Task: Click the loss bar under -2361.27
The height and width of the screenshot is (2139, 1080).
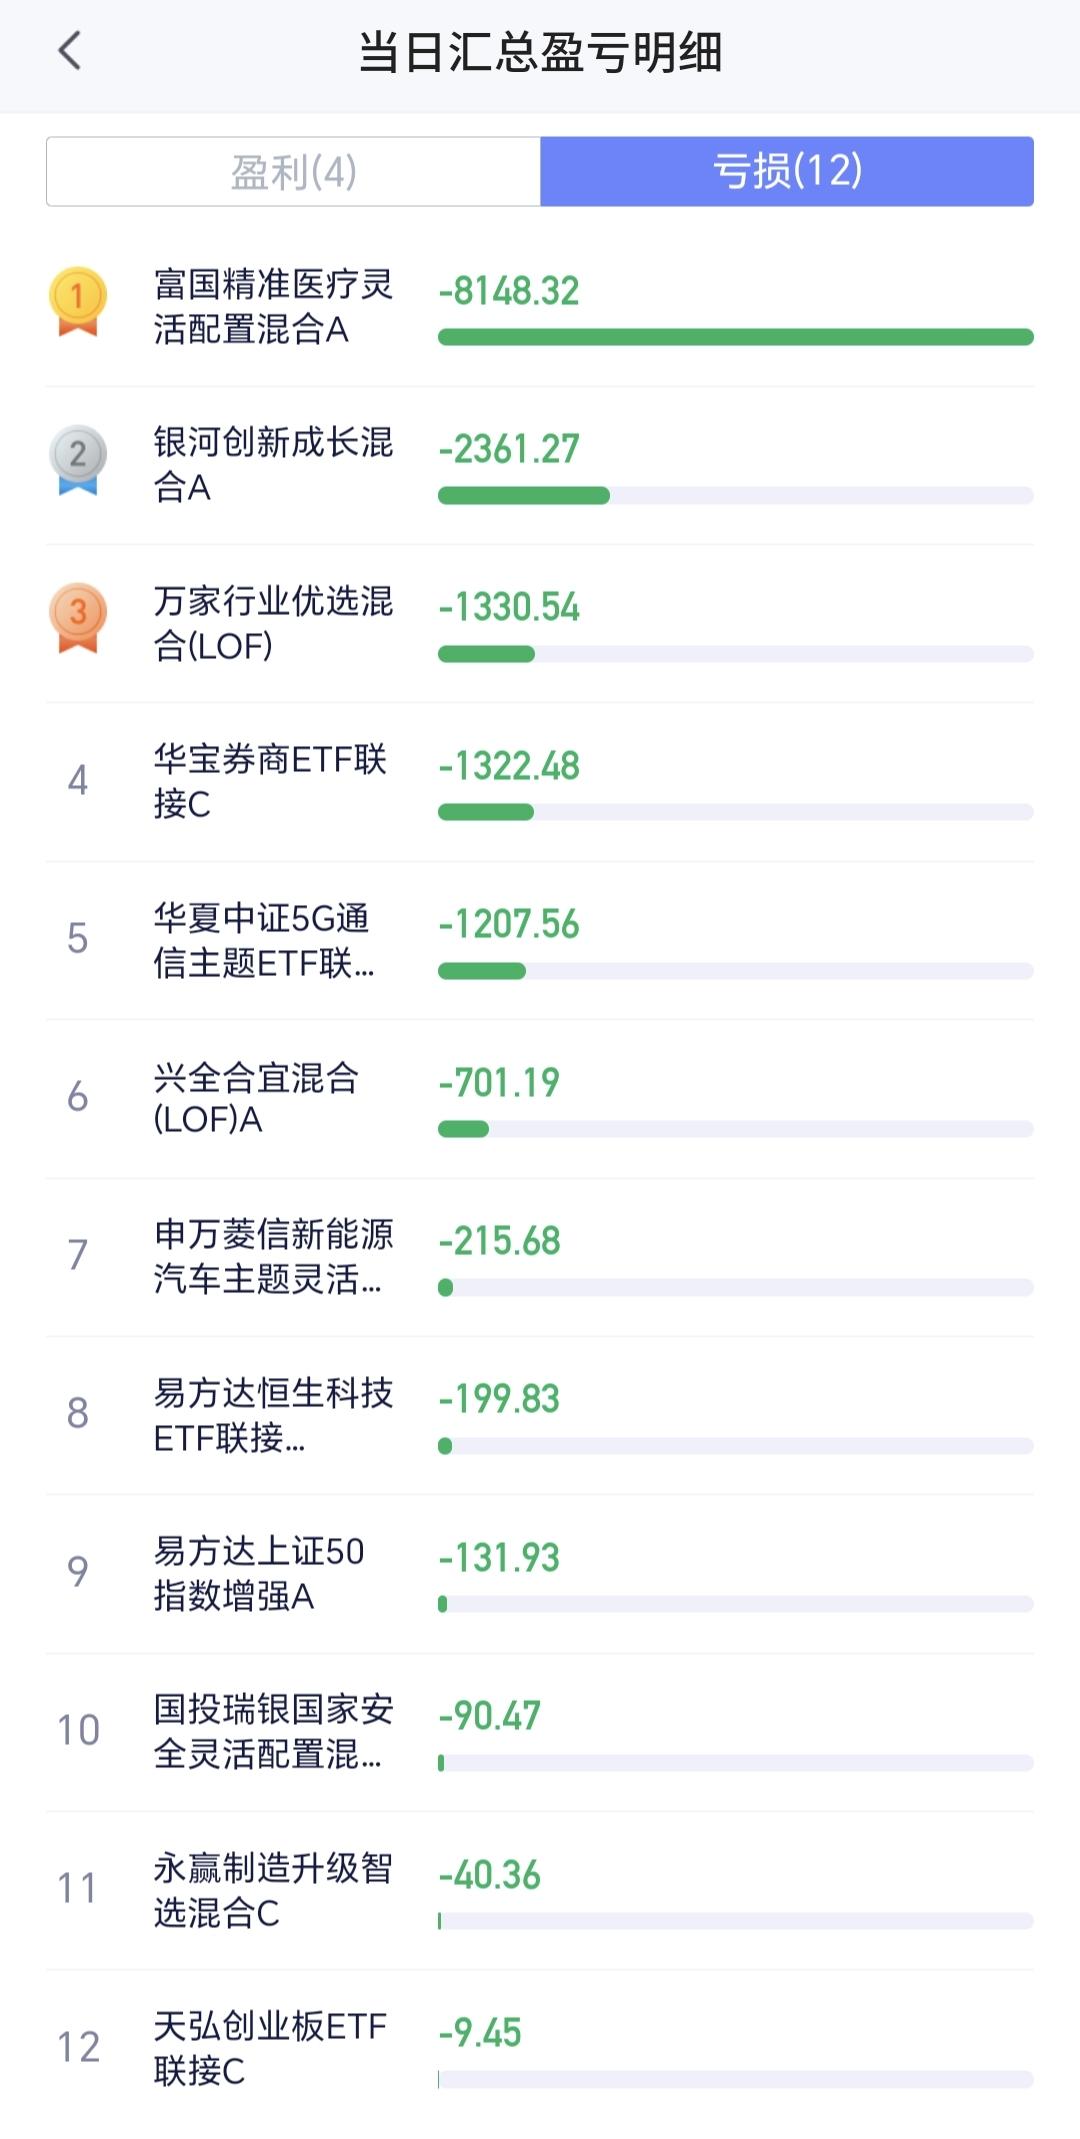Action: pos(736,496)
